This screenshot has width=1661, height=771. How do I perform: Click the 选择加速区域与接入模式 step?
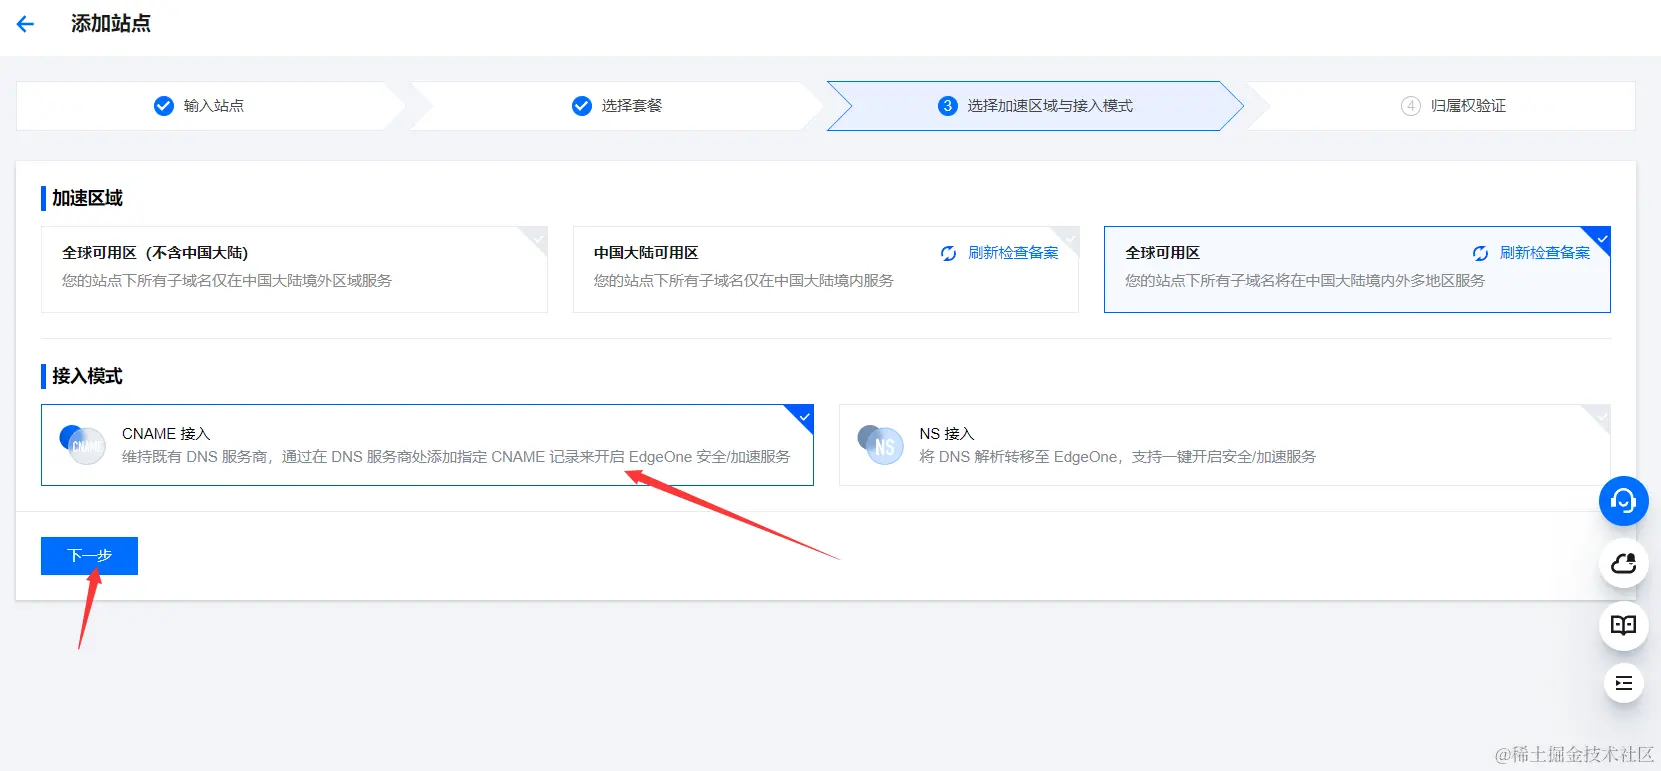[x=1035, y=106]
